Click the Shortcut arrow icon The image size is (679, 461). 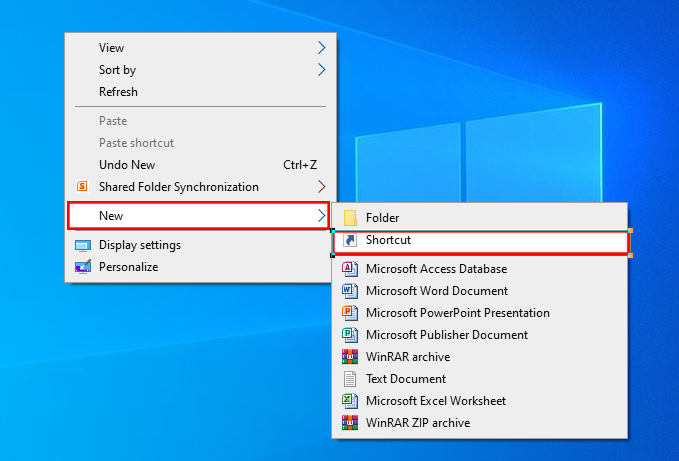coord(350,240)
